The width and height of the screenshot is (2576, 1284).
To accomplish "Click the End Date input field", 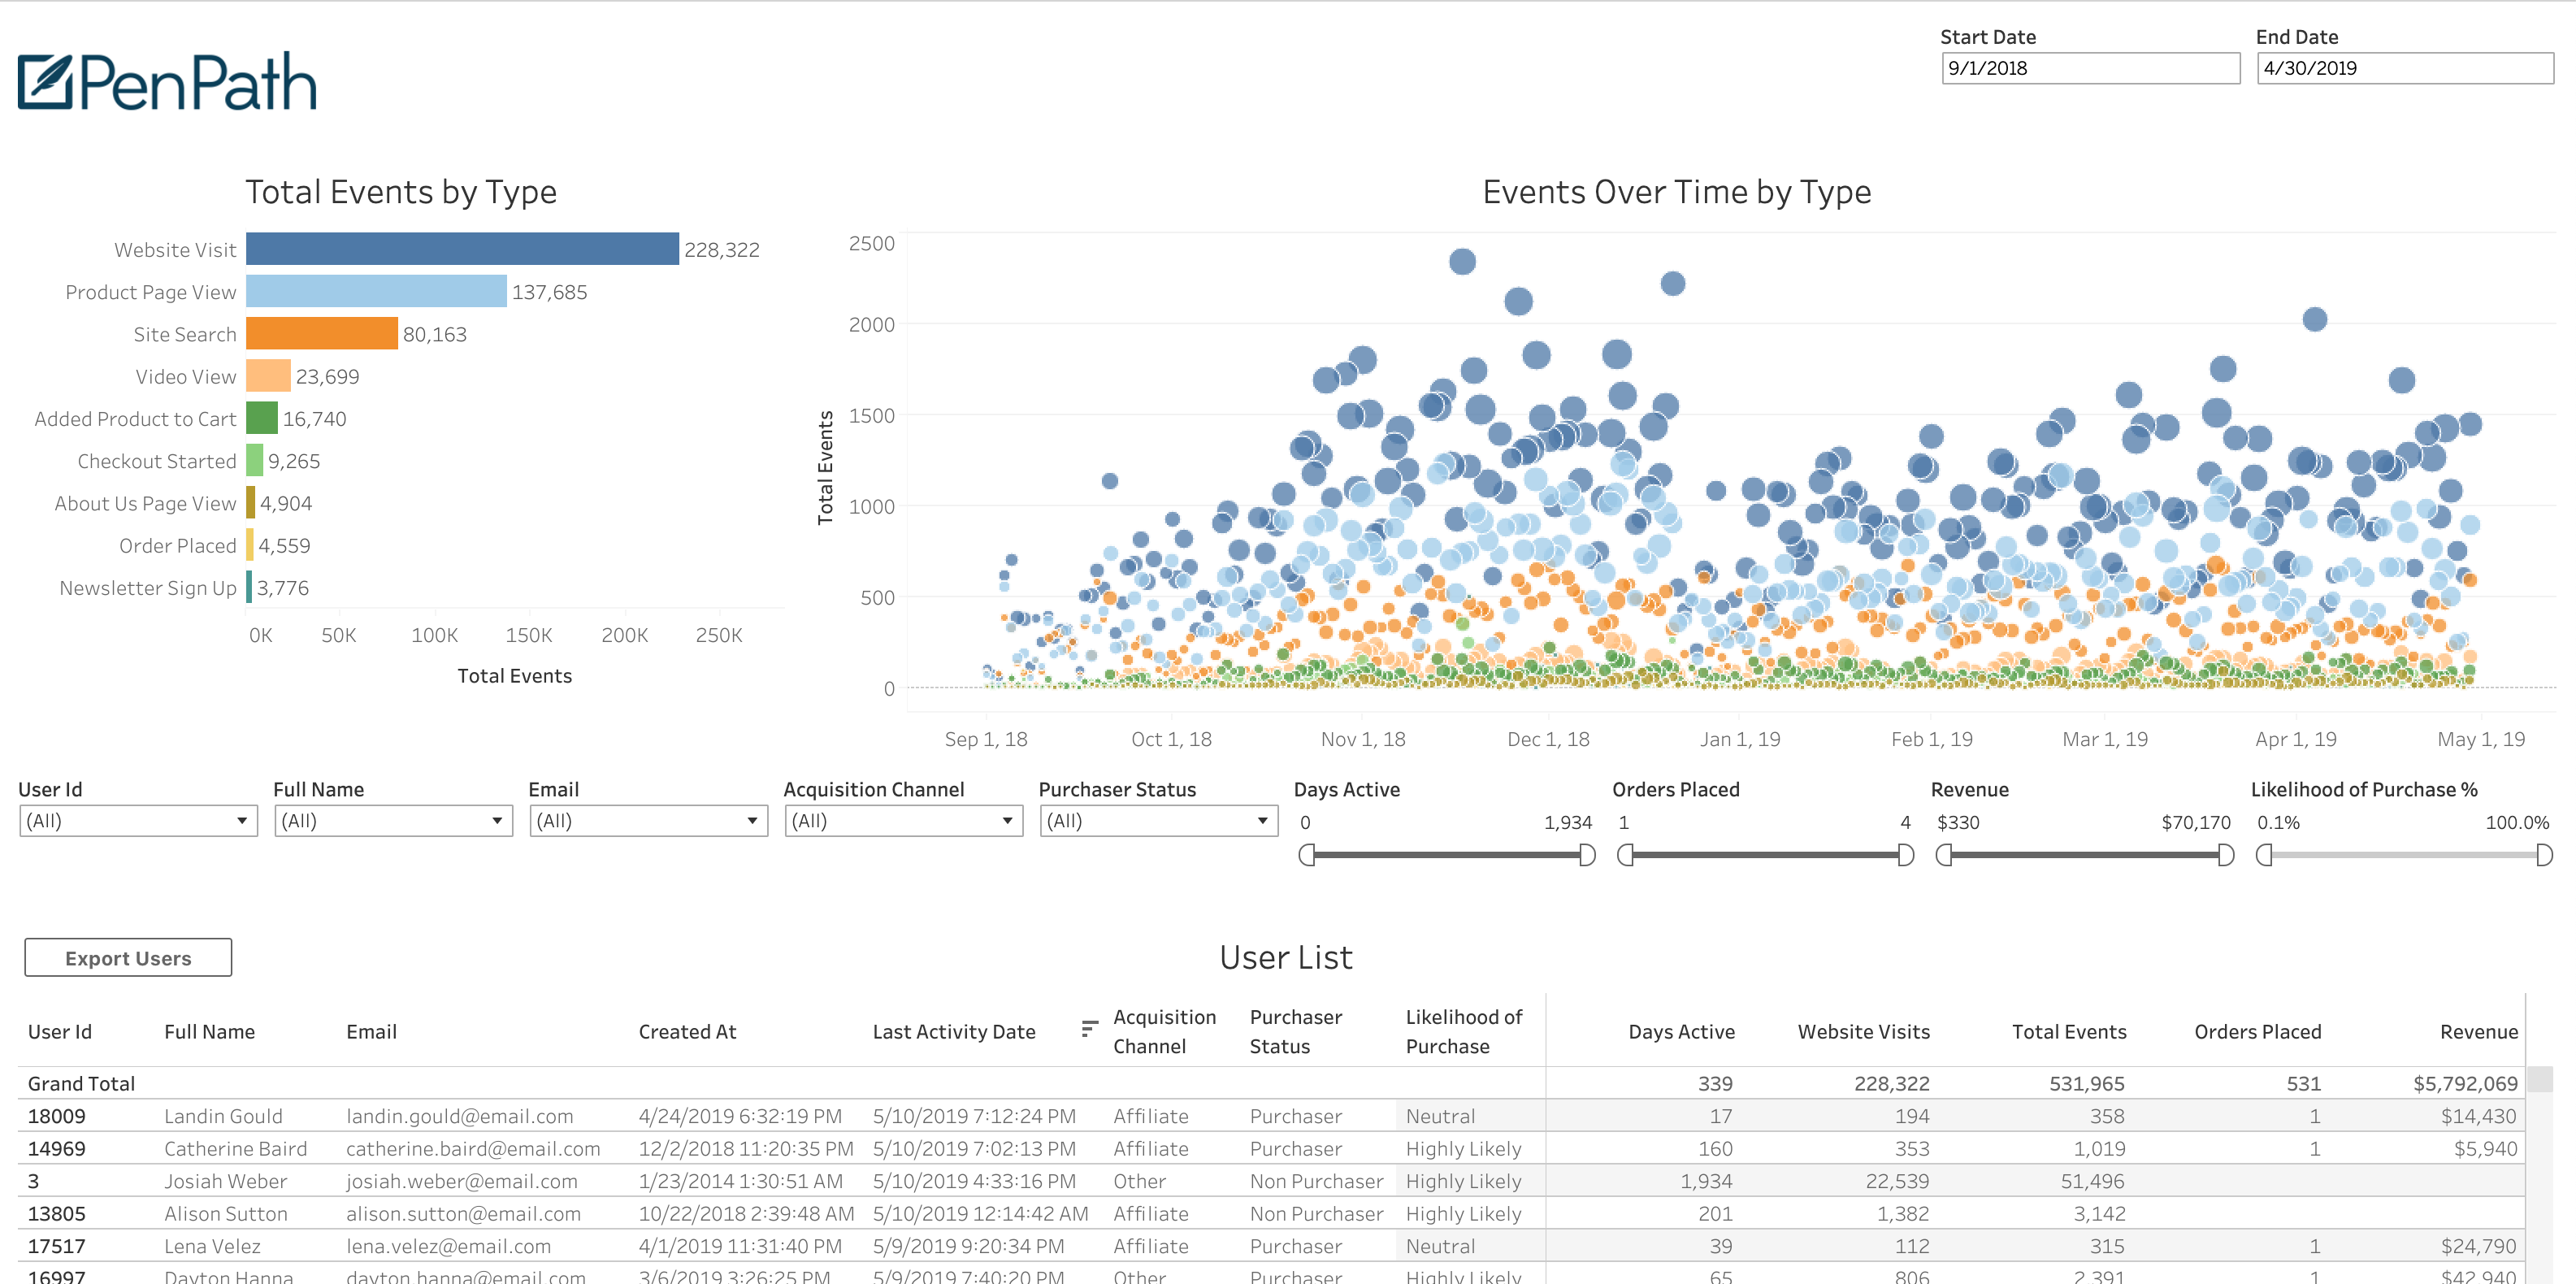I will 2405,68.
